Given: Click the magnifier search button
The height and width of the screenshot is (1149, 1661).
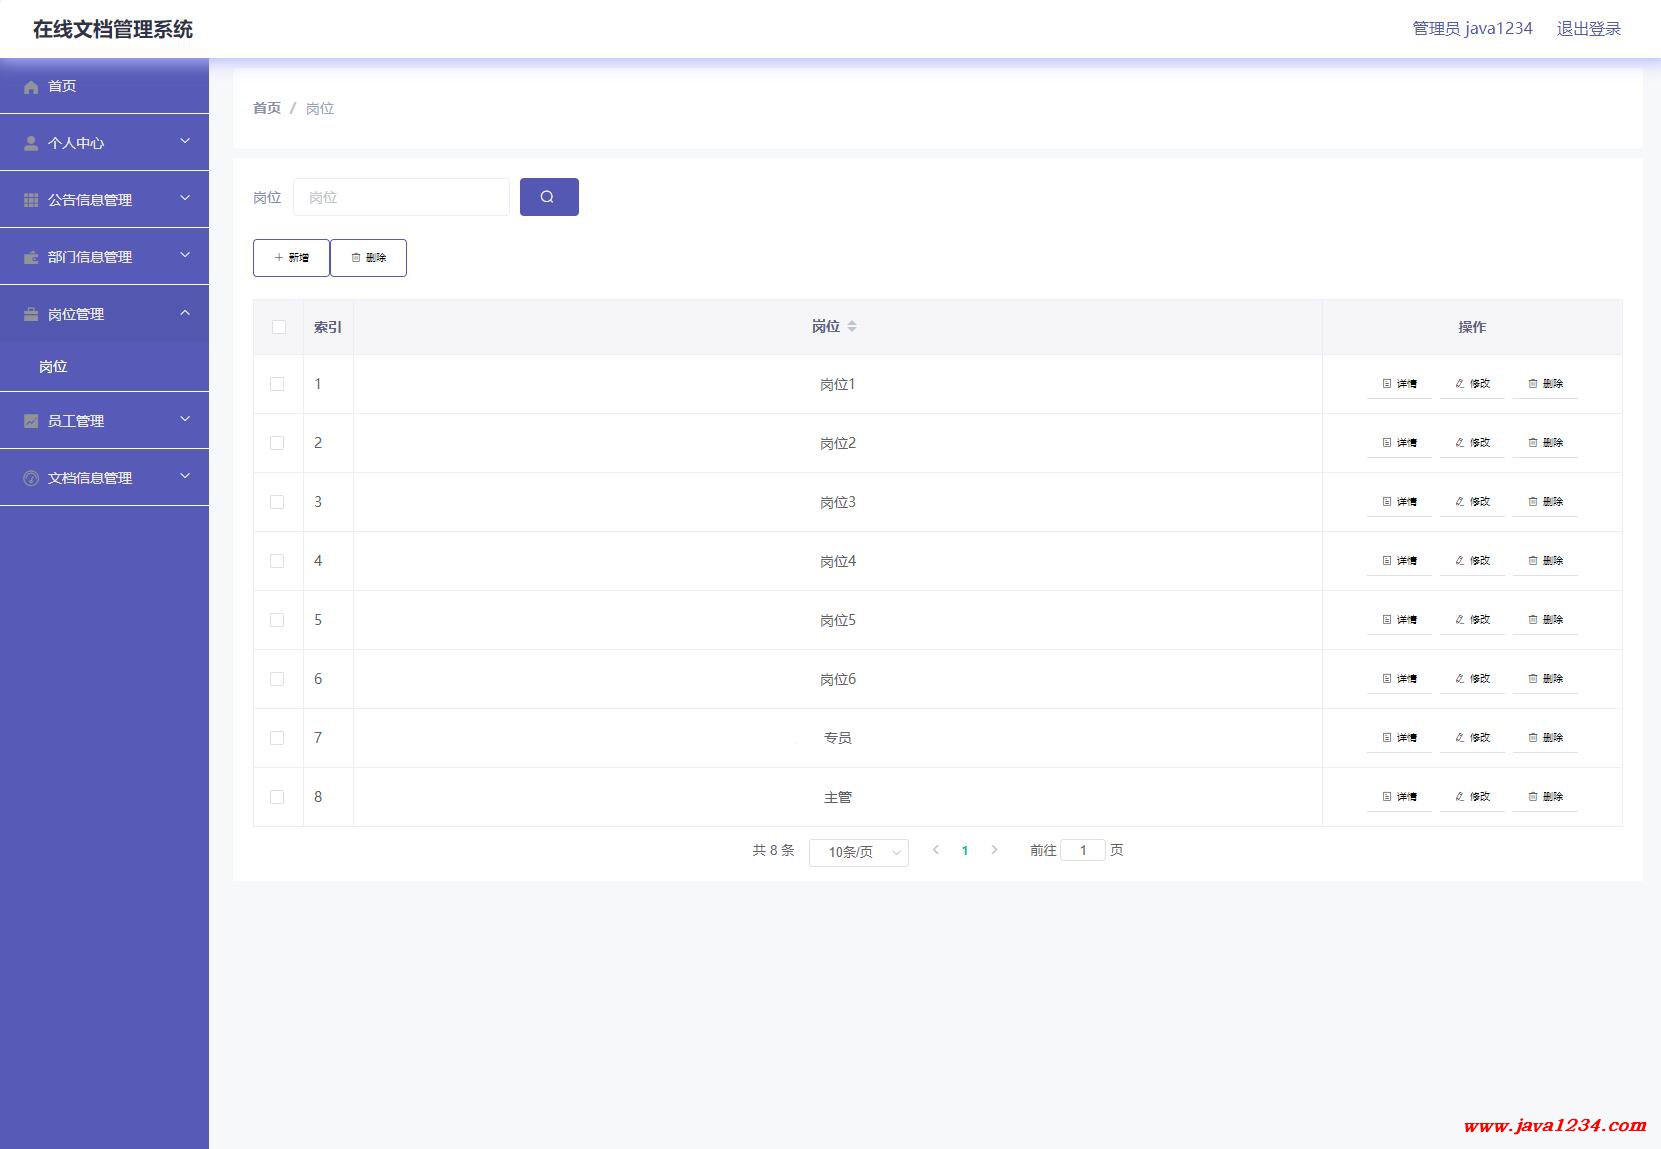Looking at the screenshot, I should (x=549, y=197).
